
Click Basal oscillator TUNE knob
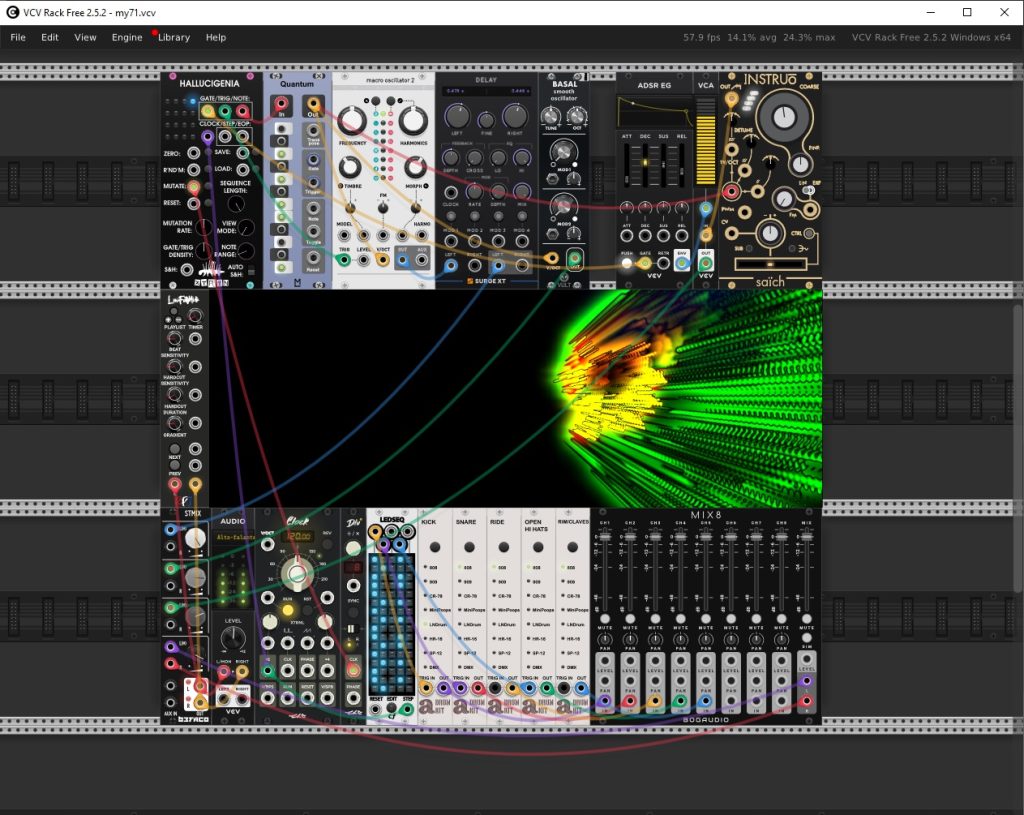[x=551, y=117]
